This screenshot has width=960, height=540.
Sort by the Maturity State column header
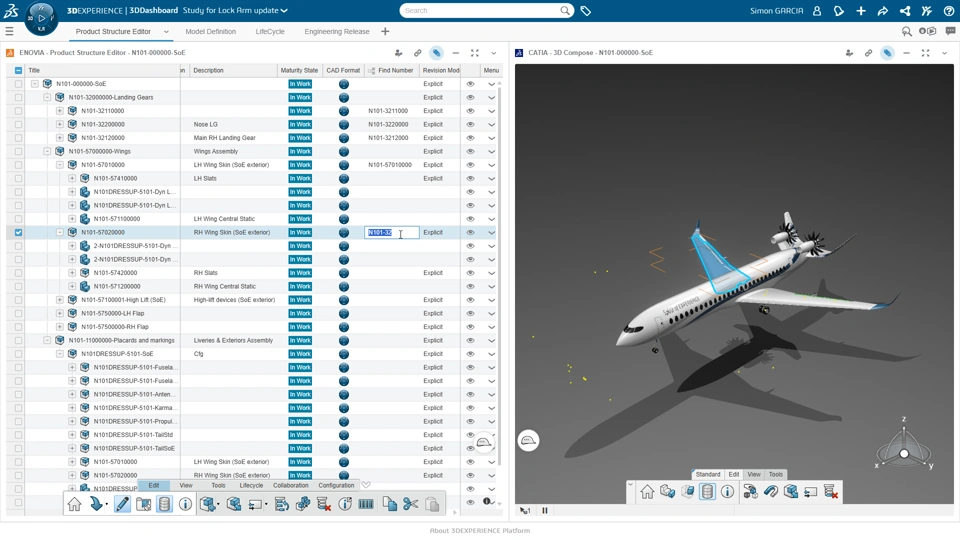(299, 70)
